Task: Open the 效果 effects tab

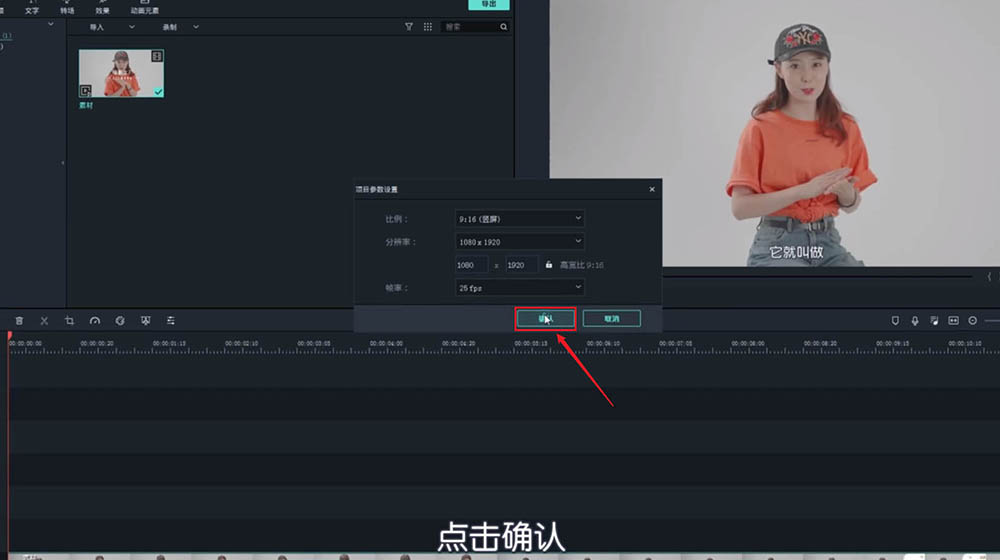Action: (102, 7)
